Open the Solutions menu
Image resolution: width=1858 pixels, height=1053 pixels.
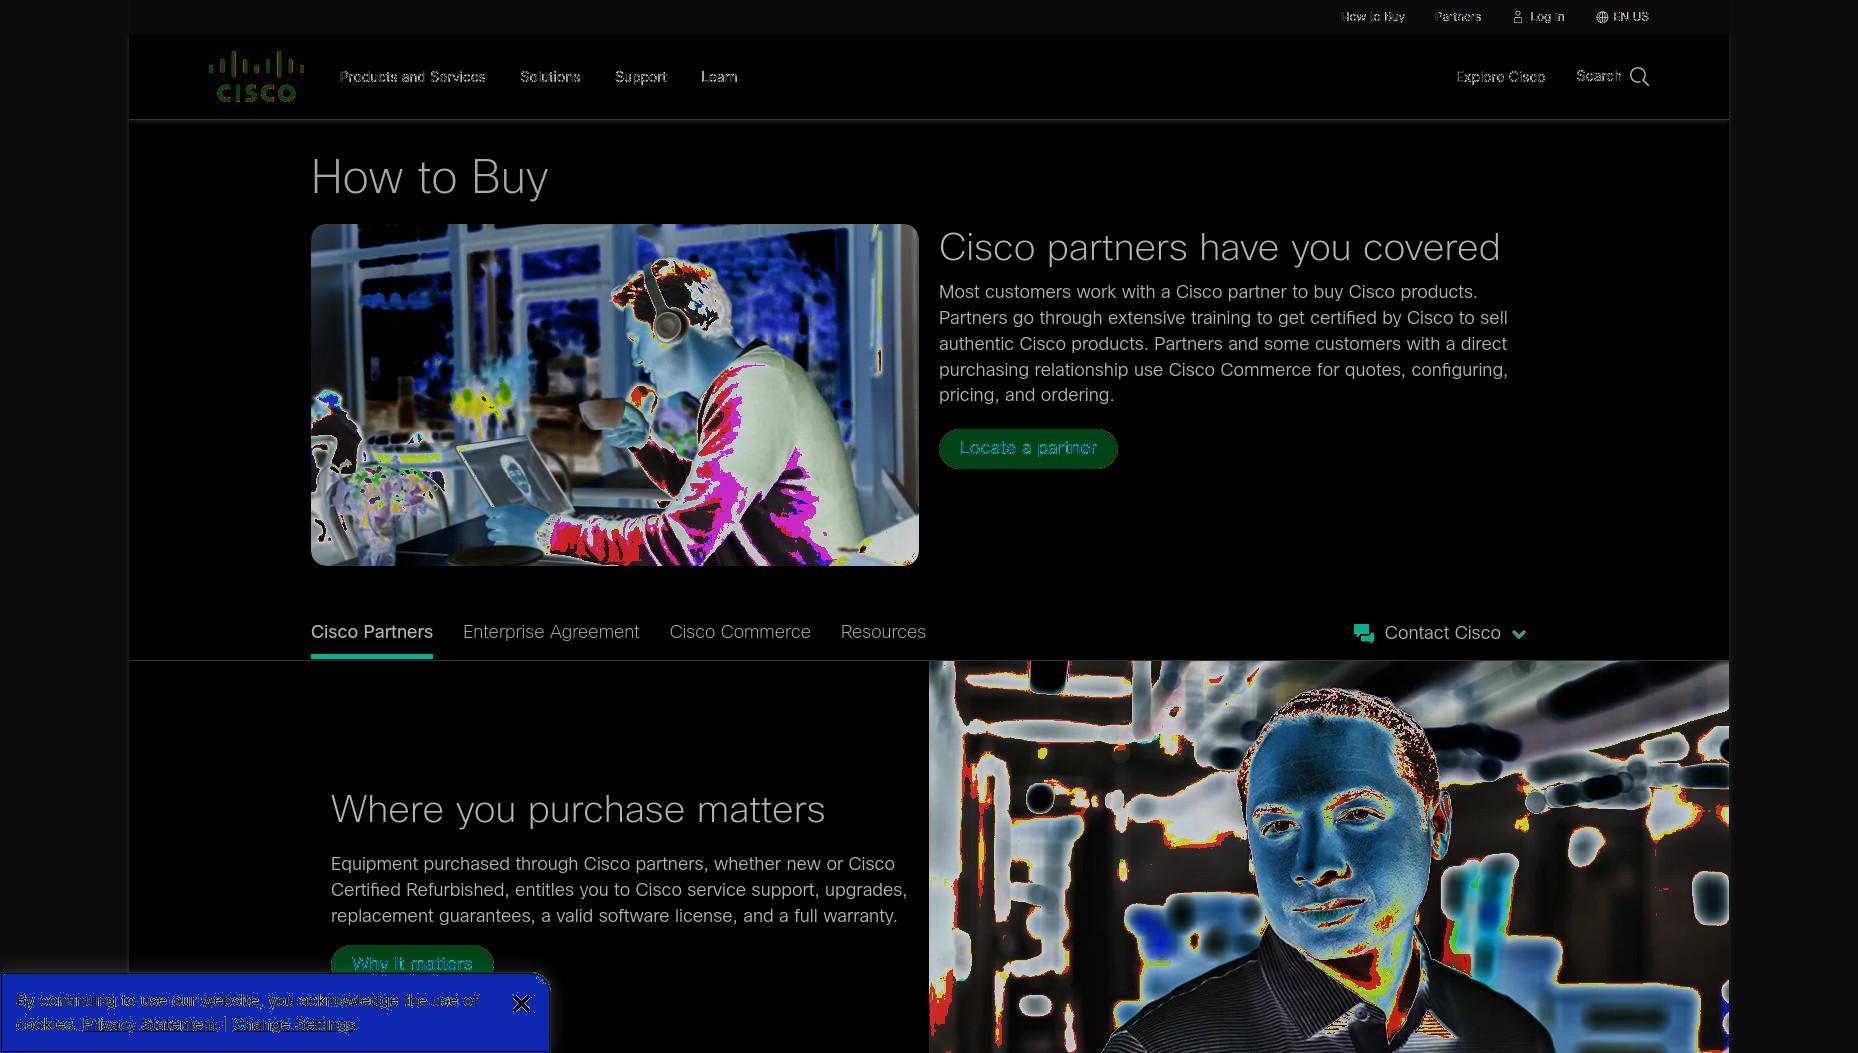tap(550, 77)
